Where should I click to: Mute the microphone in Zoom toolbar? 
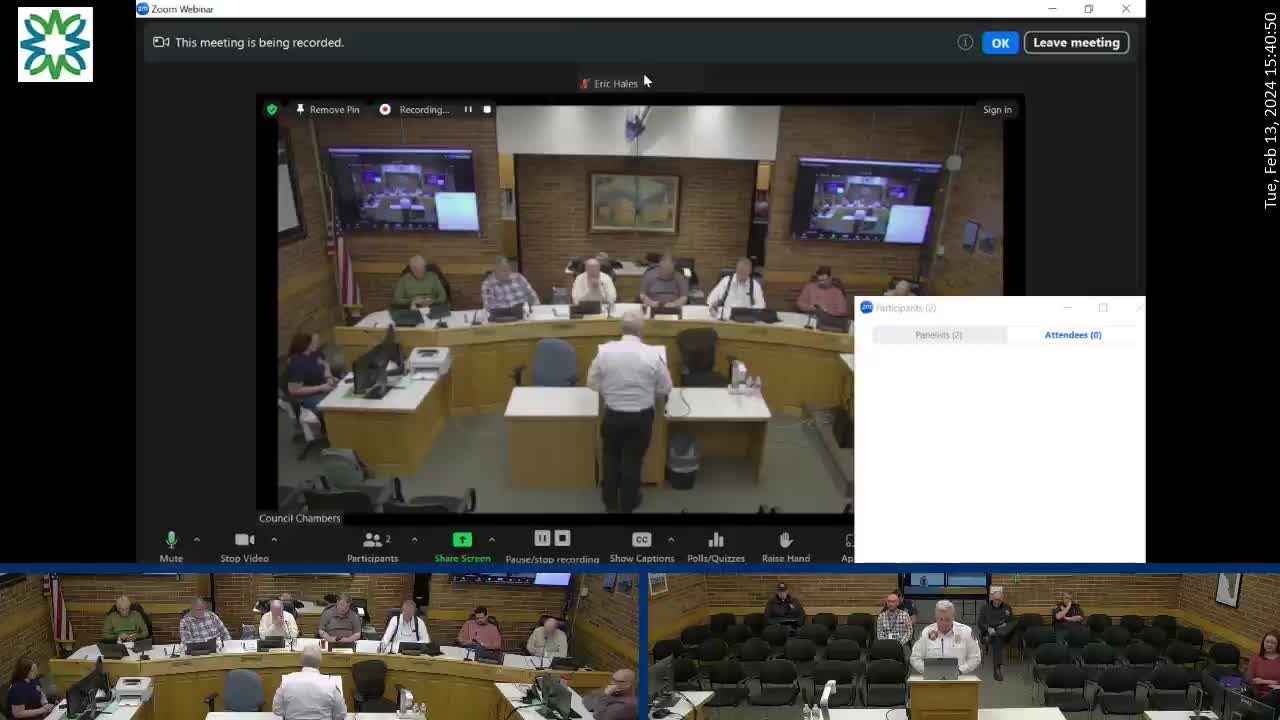pyautogui.click(x=171, y=540)
